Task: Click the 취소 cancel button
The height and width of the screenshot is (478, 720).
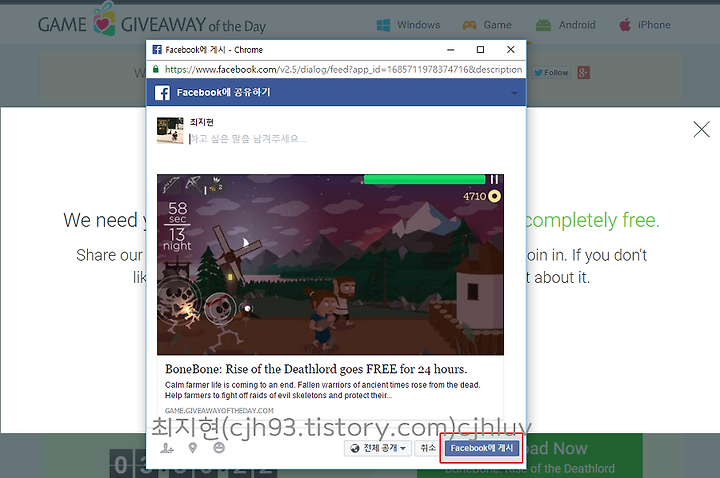Action: coord(428,448)
